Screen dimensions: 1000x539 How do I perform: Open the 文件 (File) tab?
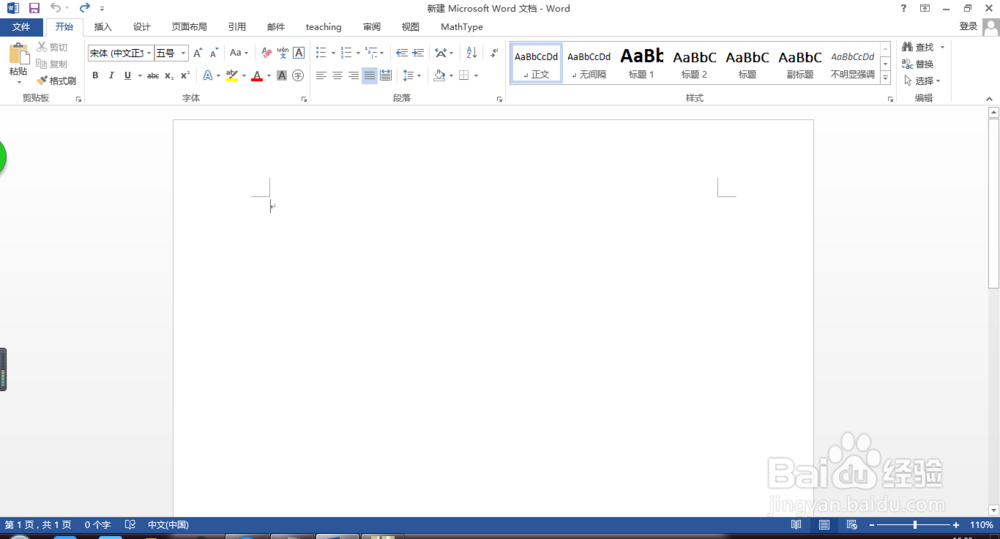[x=21, y=27]
